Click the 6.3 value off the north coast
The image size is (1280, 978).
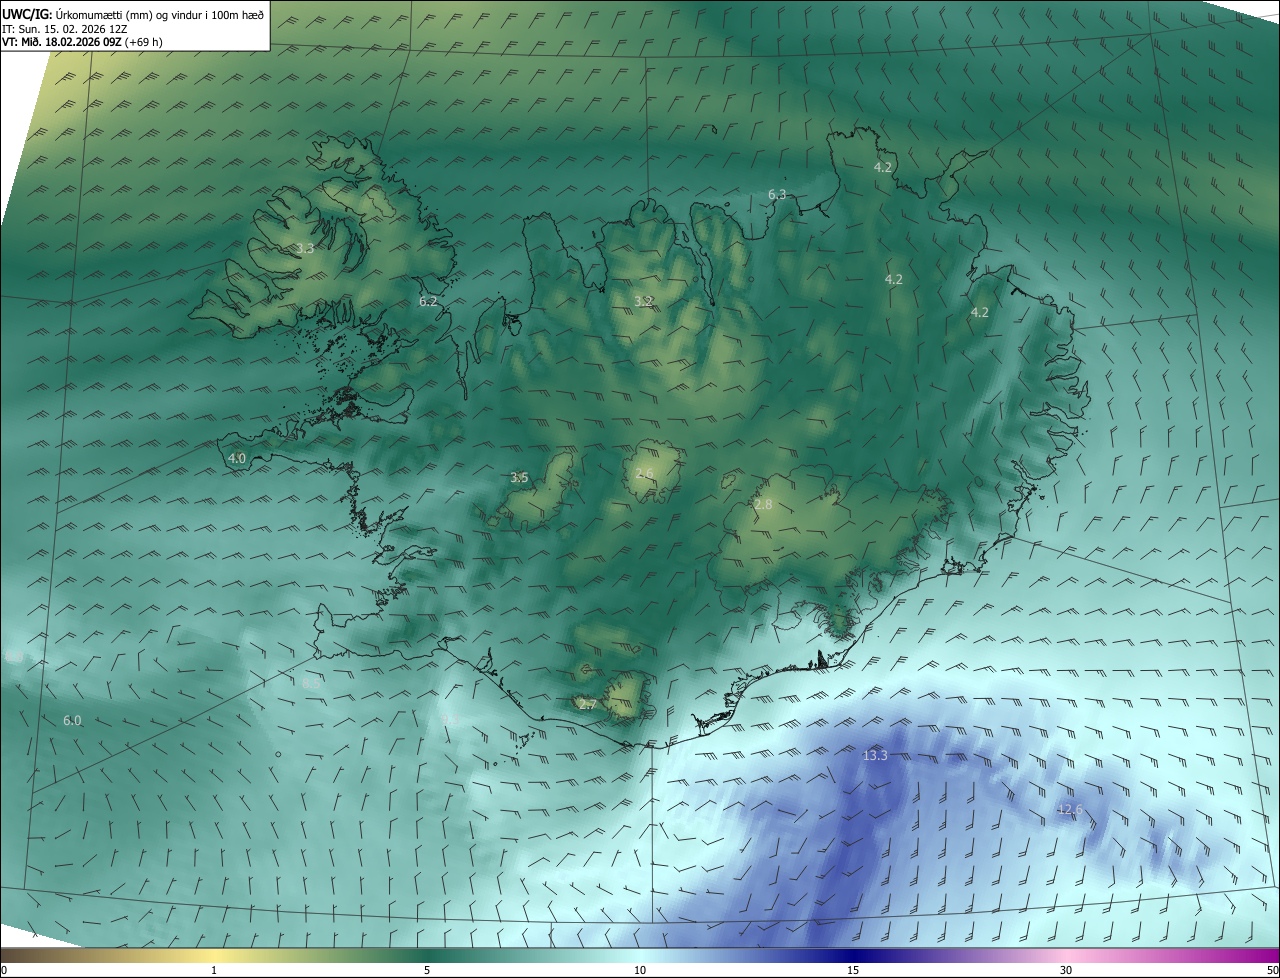pyautogui.click(x=777, y=194)
